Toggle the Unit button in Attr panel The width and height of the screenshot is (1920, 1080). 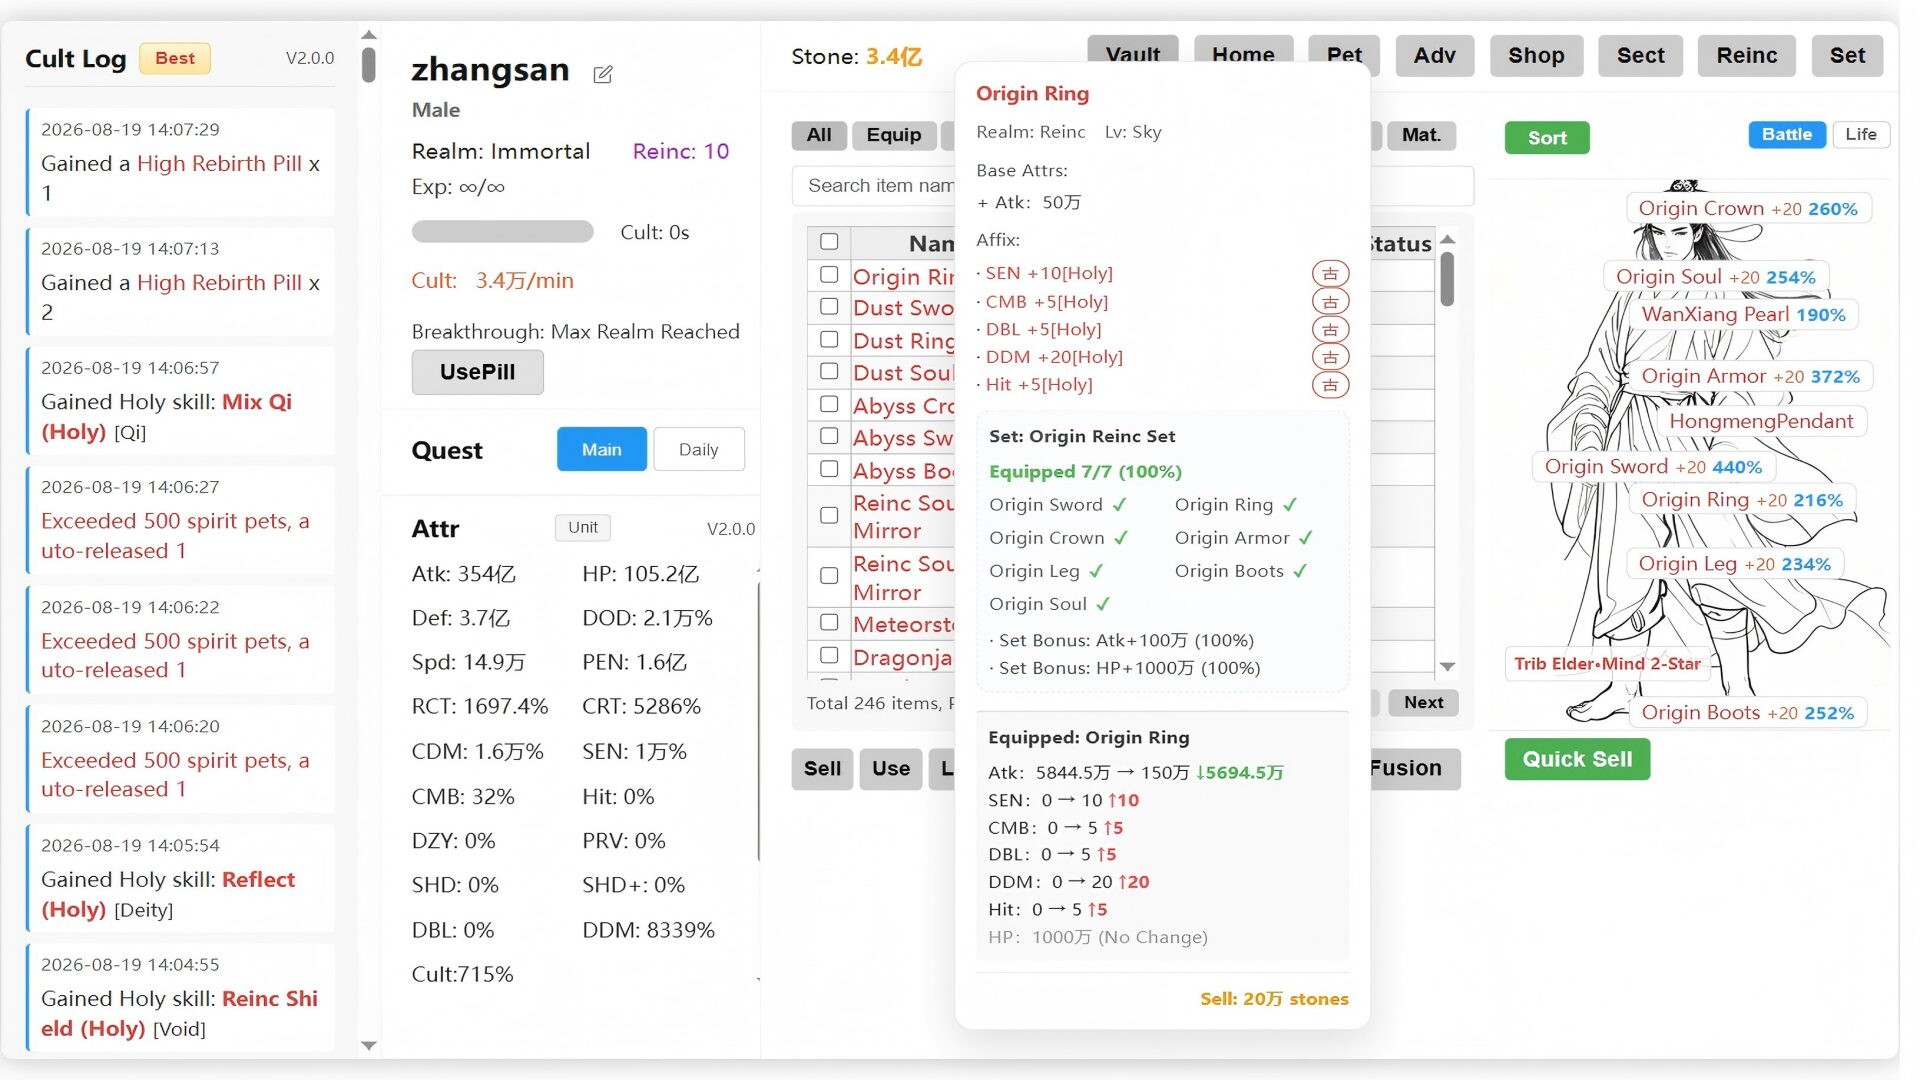(x=583, y=528)
